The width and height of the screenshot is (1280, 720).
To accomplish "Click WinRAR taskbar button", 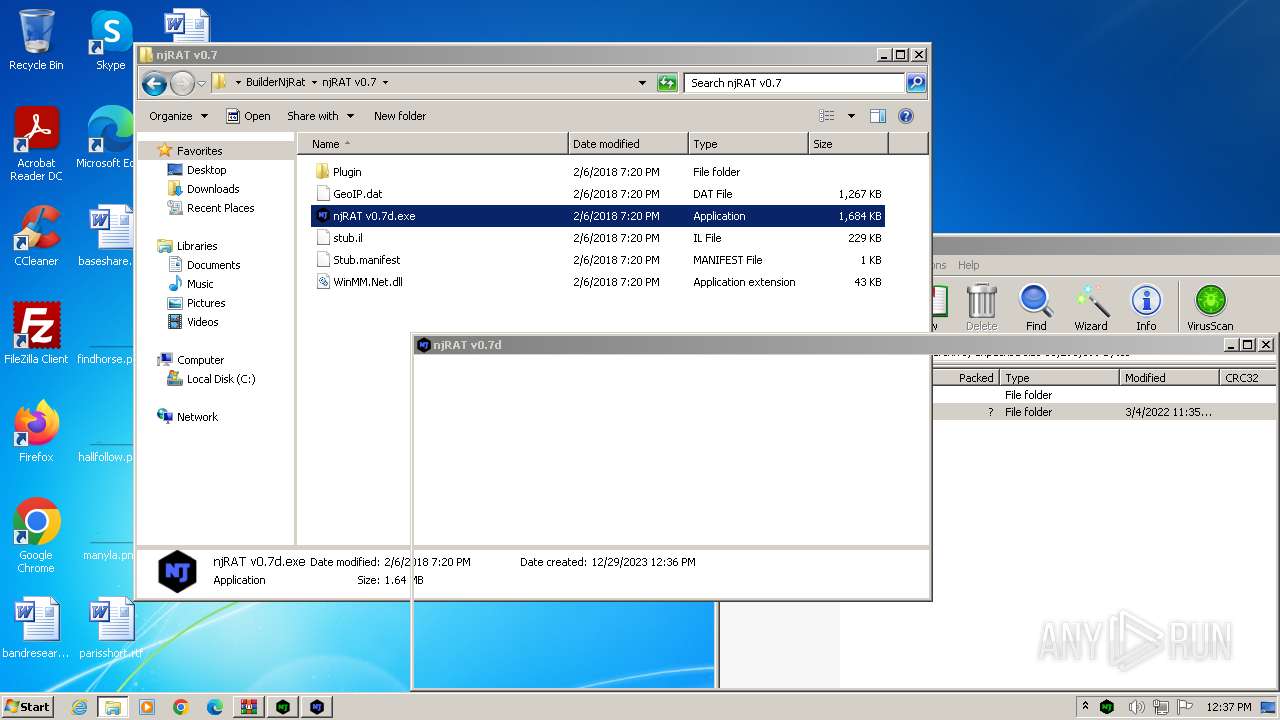I will pyautogui.click(x=249, y=707).
